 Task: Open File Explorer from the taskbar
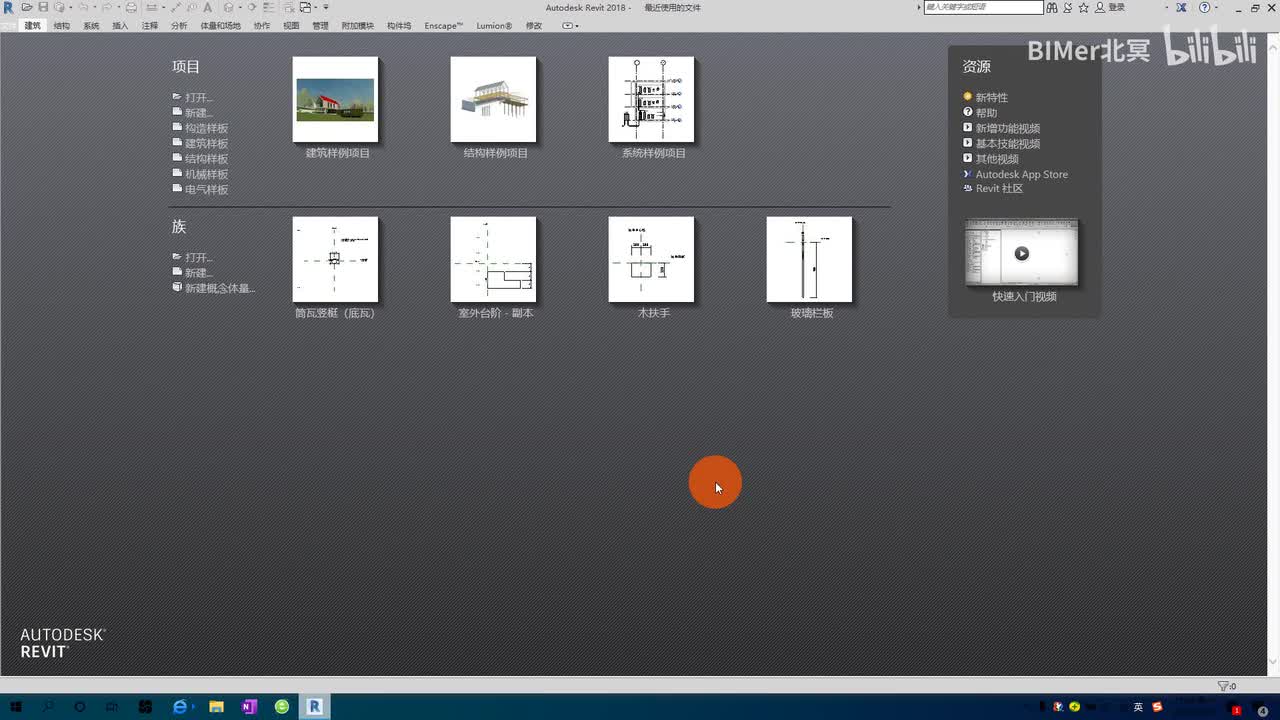(216, 707)
